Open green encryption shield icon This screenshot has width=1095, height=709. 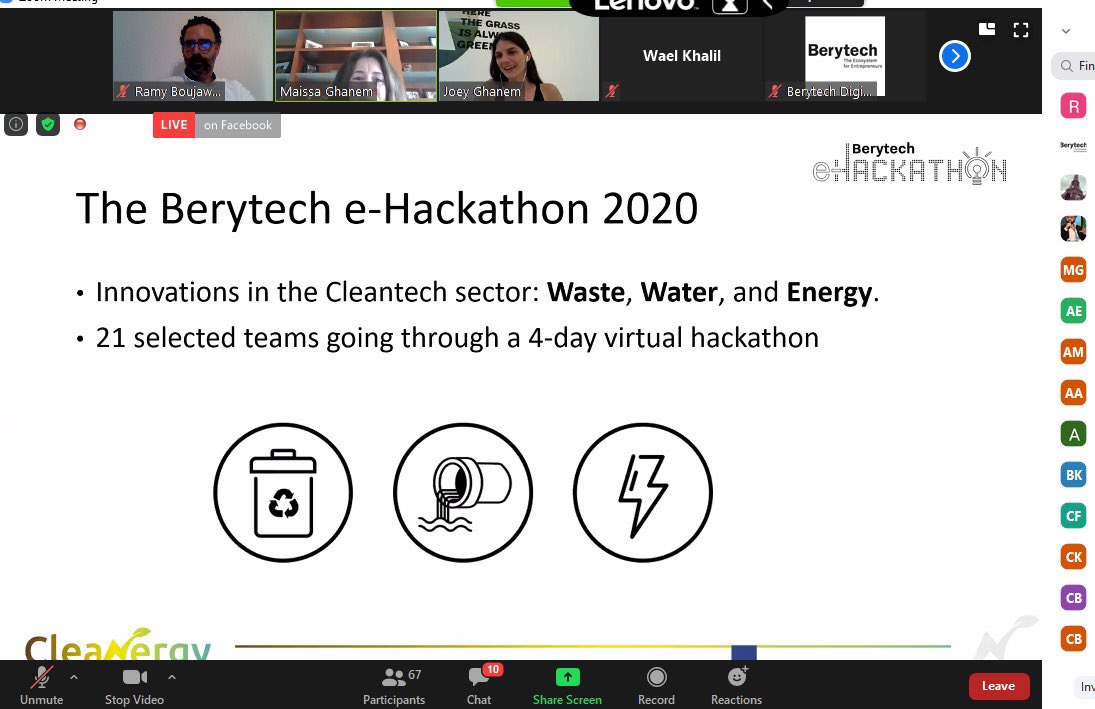(47, 124)
